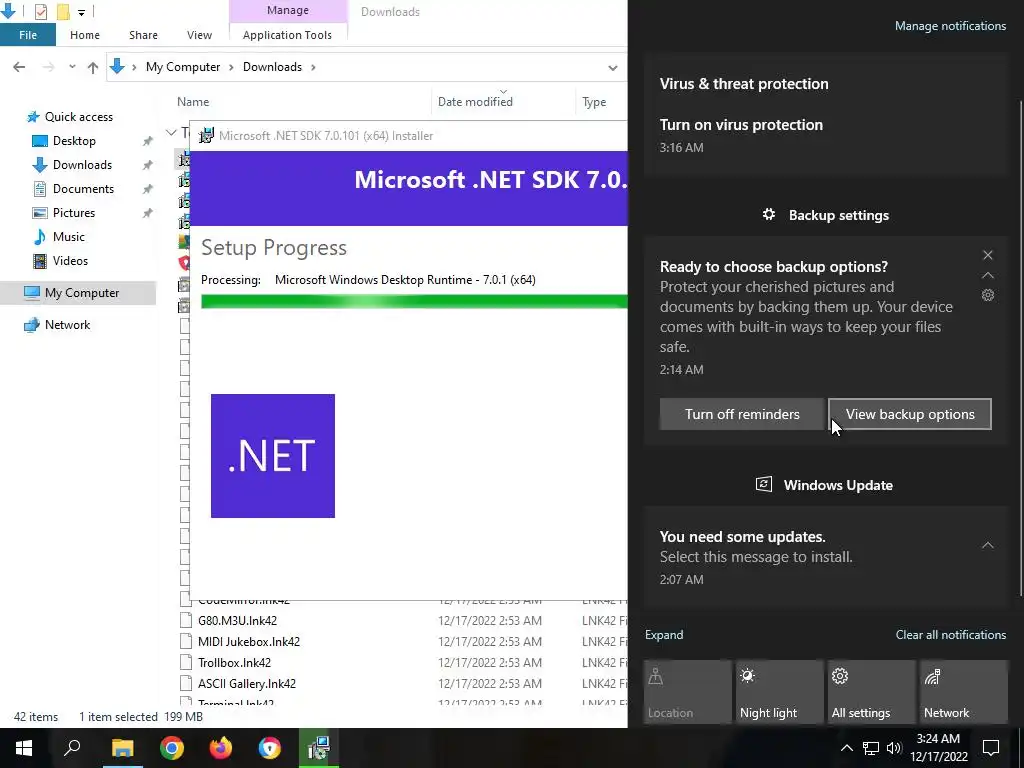The image size is (1024, 768).
Task: Select Network in the navigation pane
Action: tap(67, 325)
